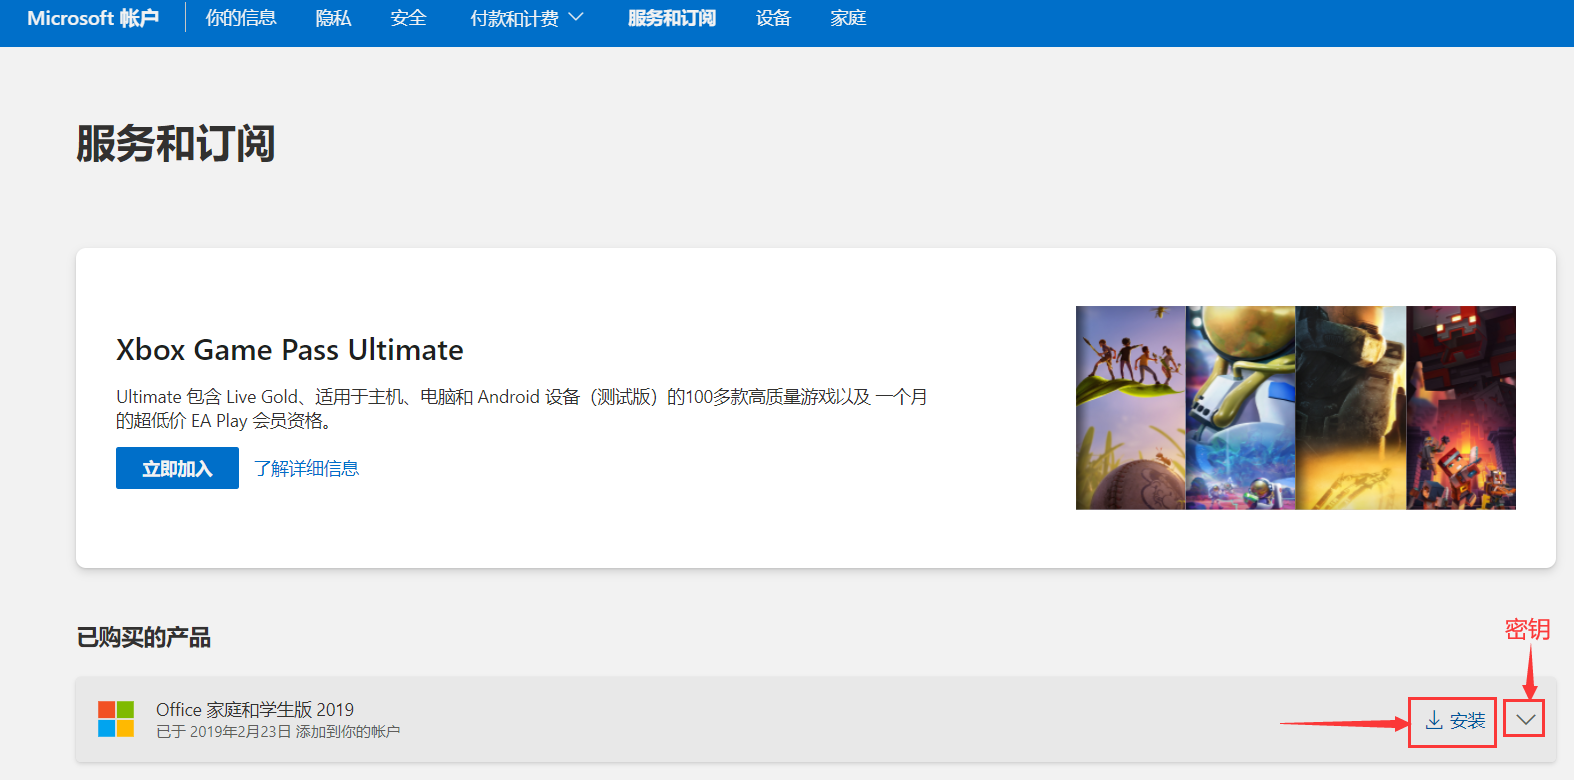Go to the 安全 tab
The image size is (1574, 780).
[408, 18]
